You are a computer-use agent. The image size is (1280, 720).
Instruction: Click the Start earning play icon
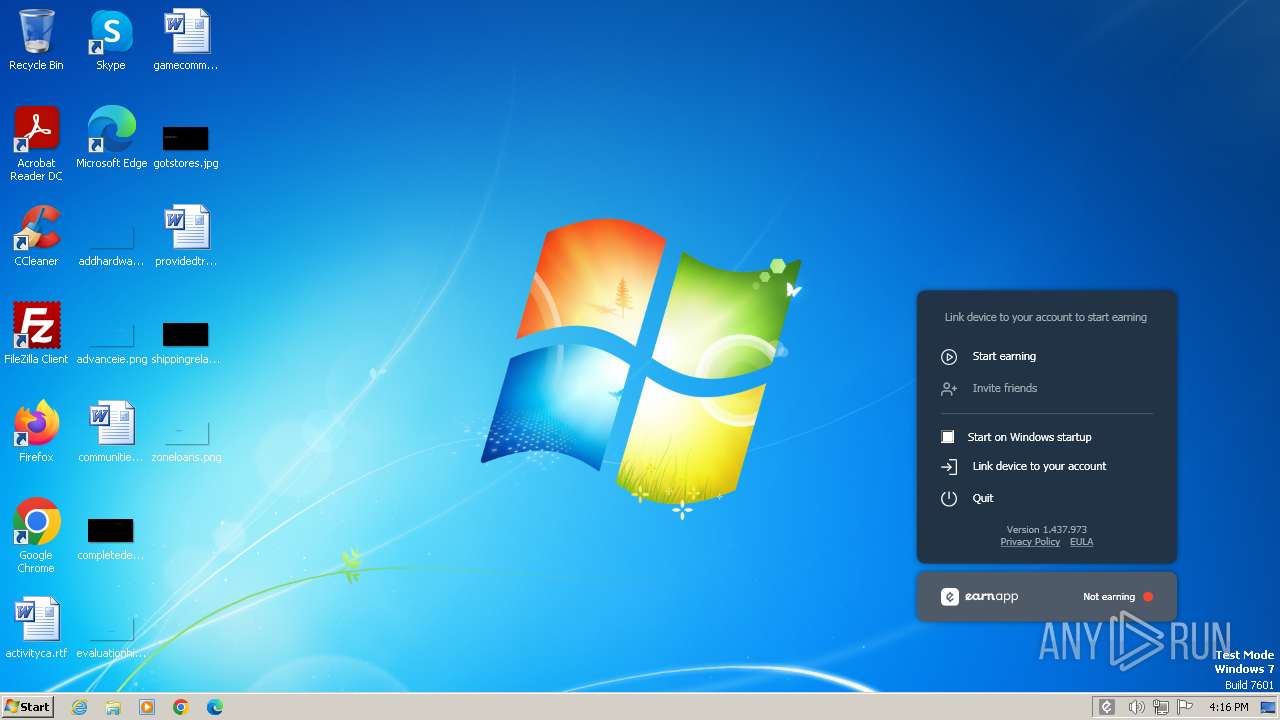coord(949,357)
